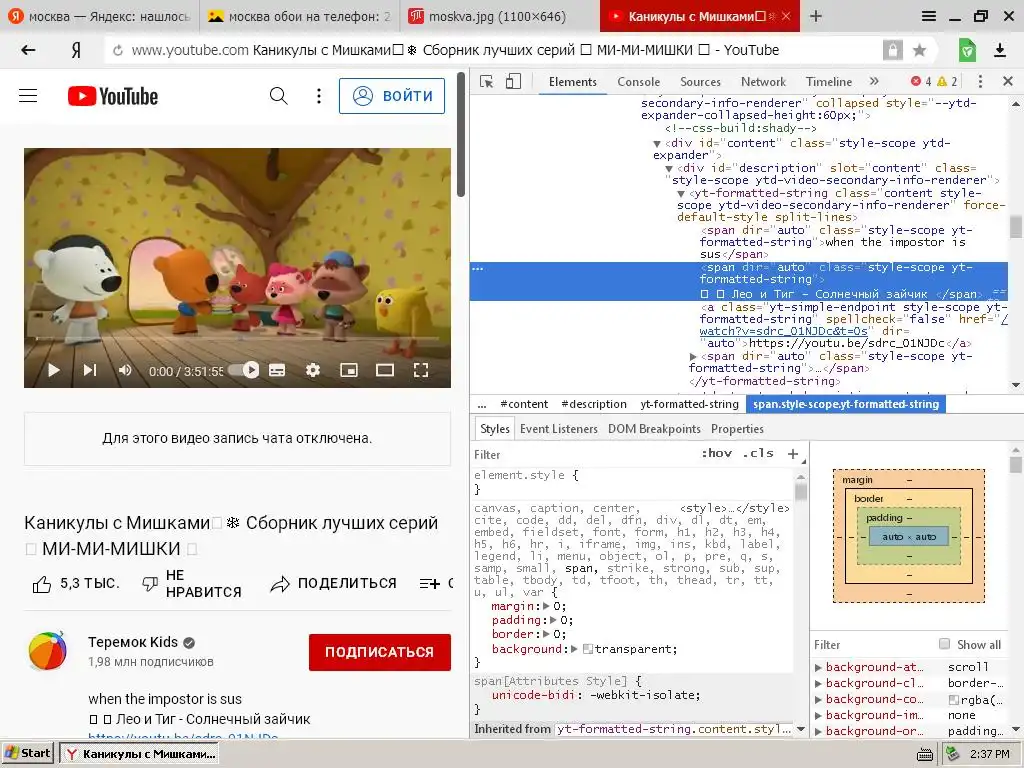Collapse the yt-formatted-string node
Viewport: 1024px width, 768px height.
681,194
